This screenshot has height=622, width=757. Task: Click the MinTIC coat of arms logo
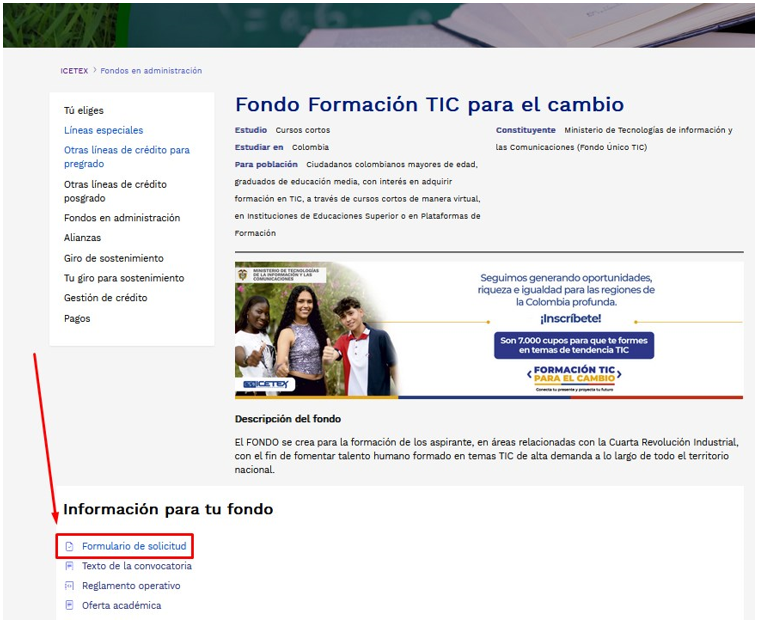242,275
